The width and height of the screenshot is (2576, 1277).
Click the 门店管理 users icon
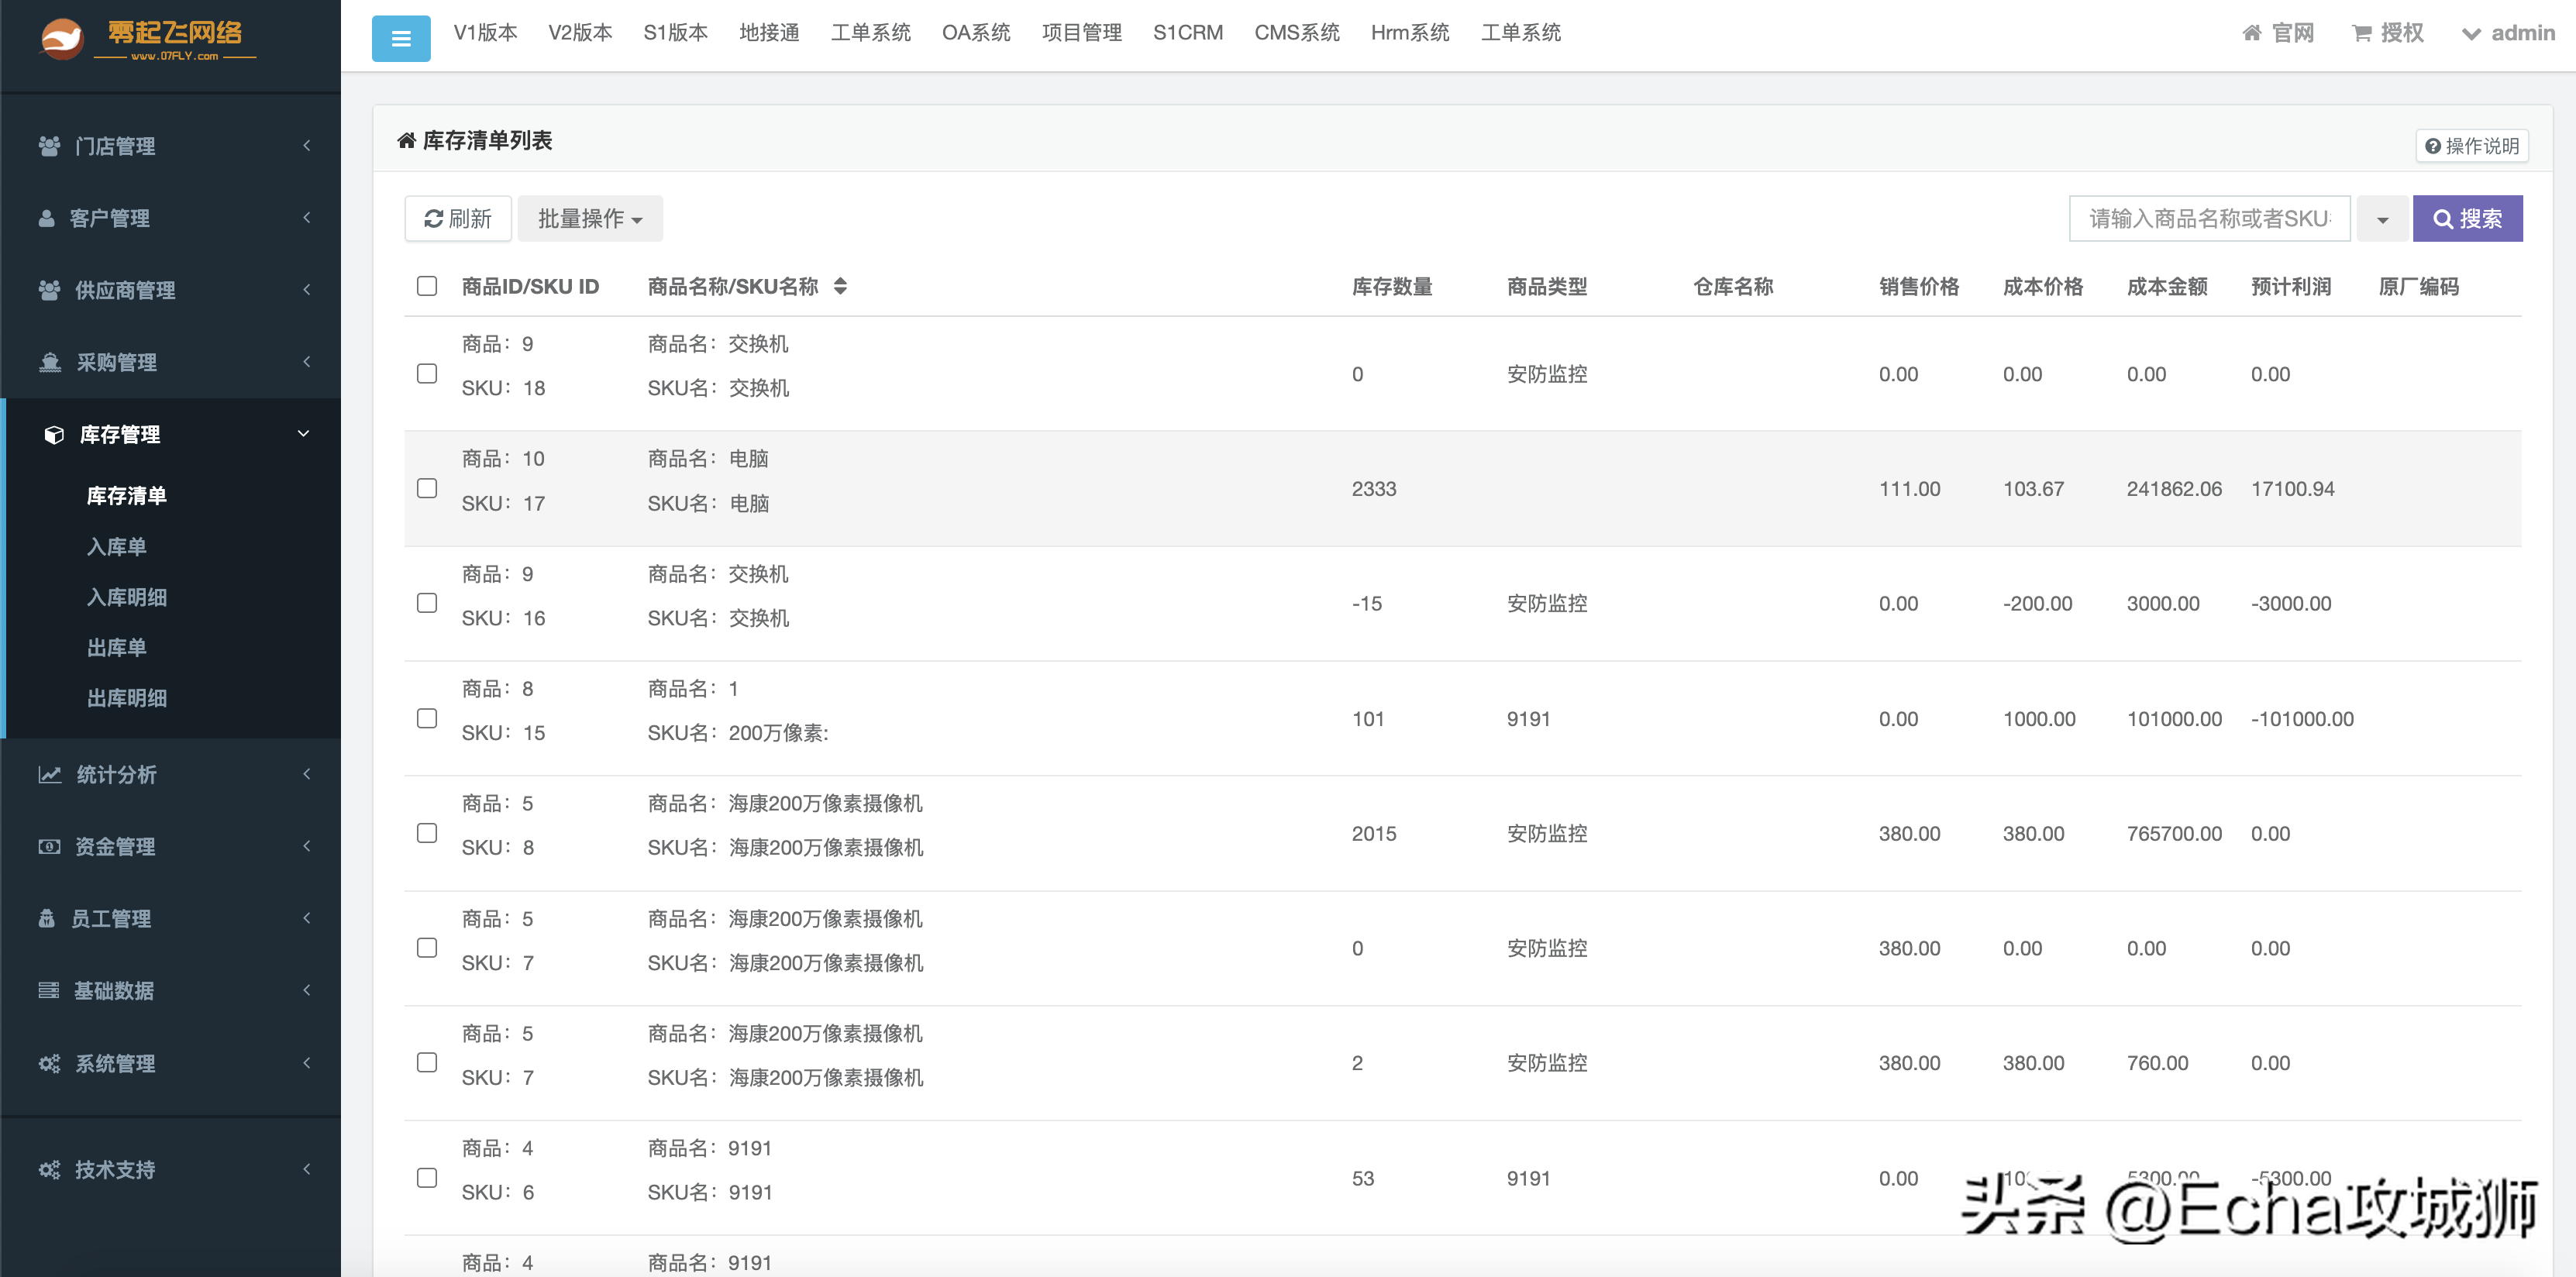point(49,146)
